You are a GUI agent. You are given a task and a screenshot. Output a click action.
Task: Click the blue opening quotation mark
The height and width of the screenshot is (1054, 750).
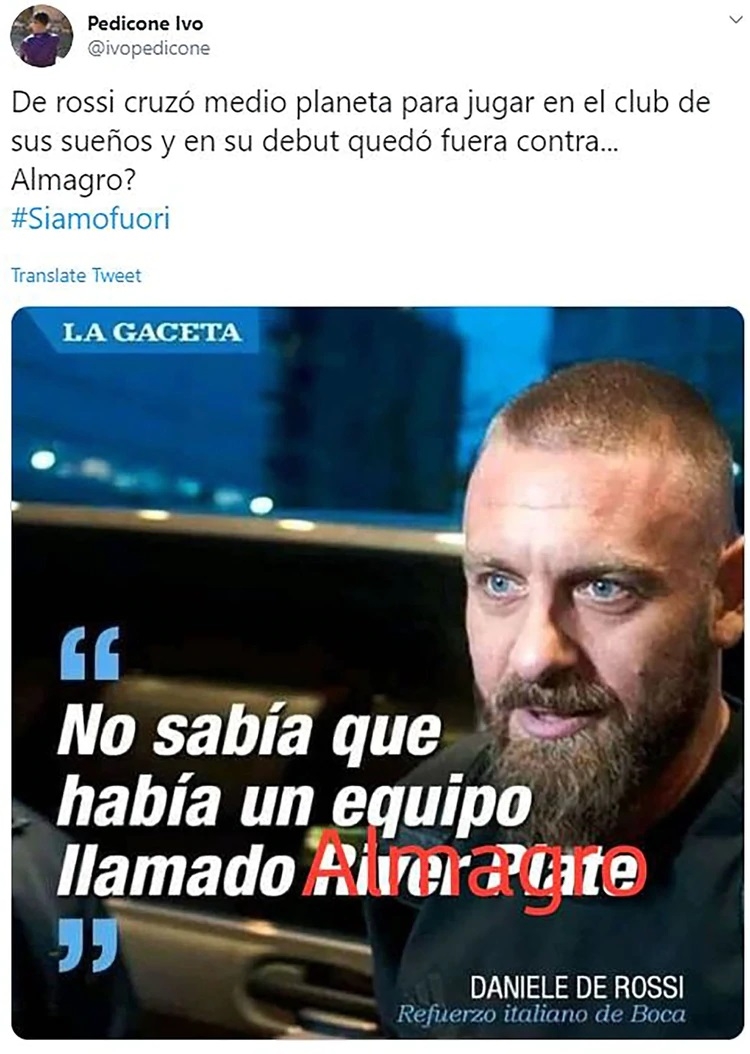pyautogui.click(x=89, y=653)
